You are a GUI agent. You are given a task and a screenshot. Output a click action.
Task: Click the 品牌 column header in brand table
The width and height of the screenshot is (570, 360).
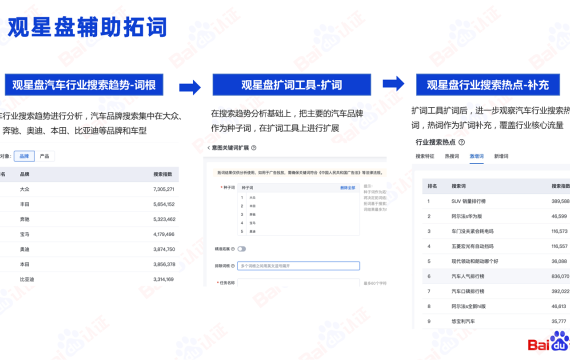click(24, 174)
